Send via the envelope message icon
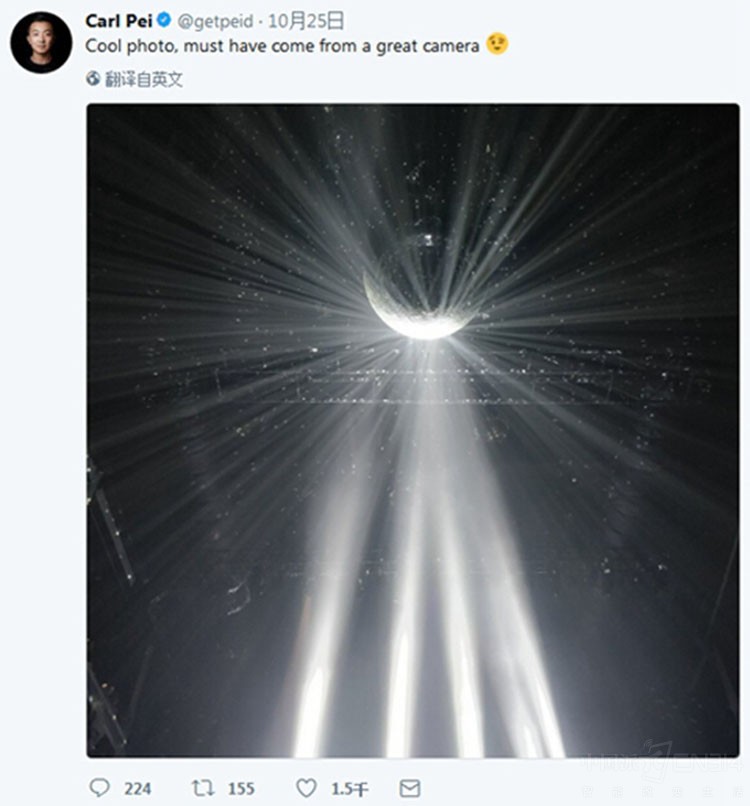The width and height of the screenshot is (750, 806). point(409,788)
